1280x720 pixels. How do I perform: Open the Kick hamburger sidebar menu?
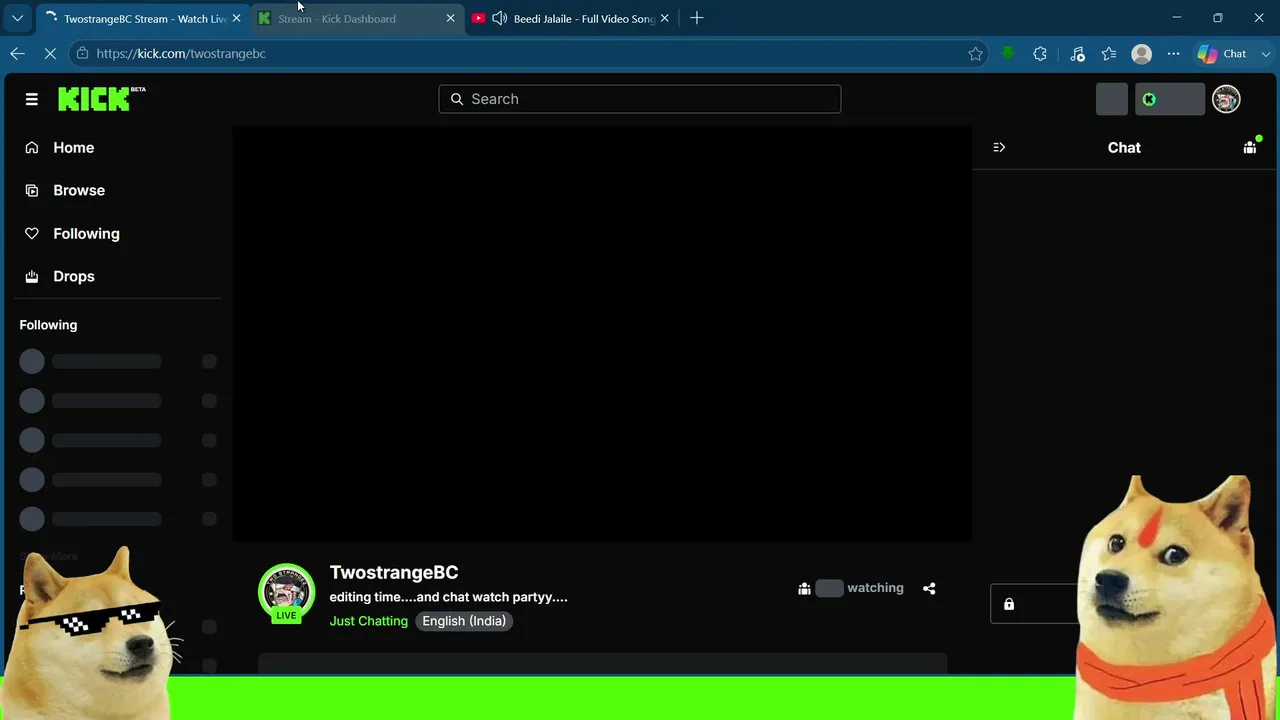pyautogui.click(x=32, y=99)
